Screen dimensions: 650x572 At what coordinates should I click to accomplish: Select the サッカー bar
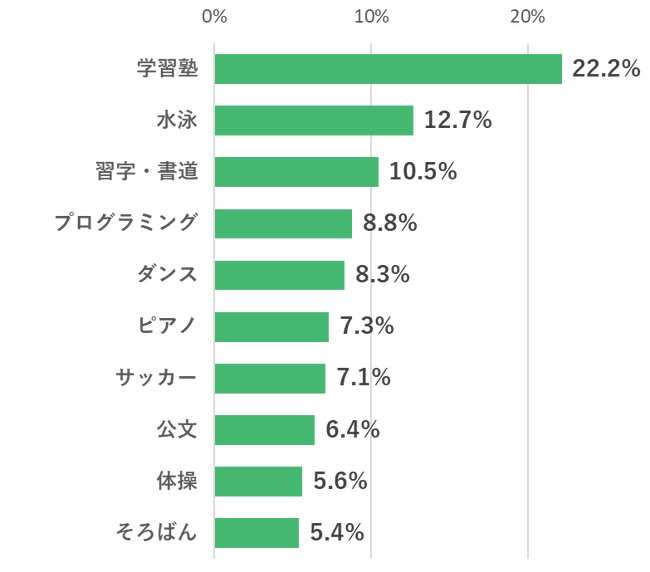click(x=270, y=378)
